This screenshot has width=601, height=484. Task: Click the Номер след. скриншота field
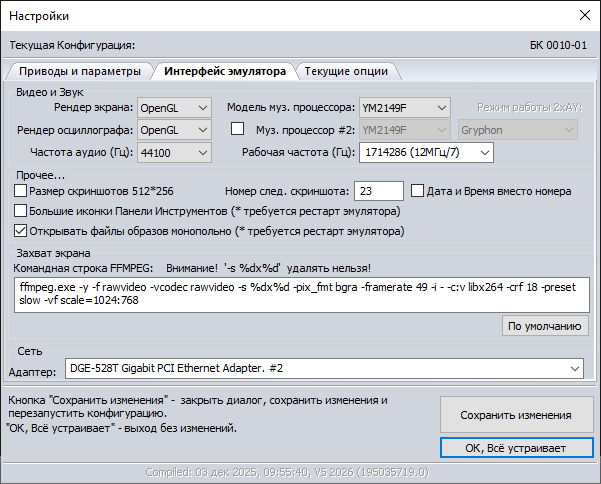378,191
